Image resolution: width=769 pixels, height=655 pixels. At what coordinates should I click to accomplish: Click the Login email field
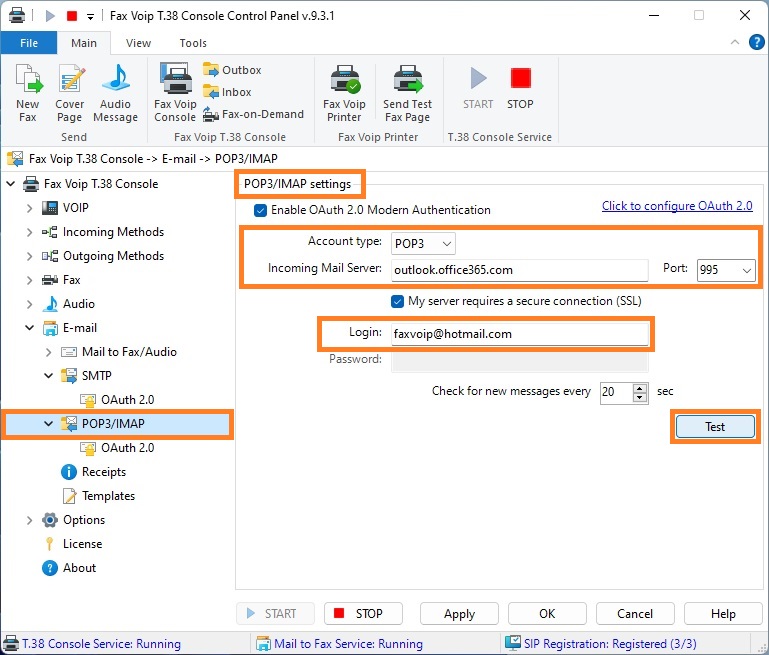[x=519, y=334]
